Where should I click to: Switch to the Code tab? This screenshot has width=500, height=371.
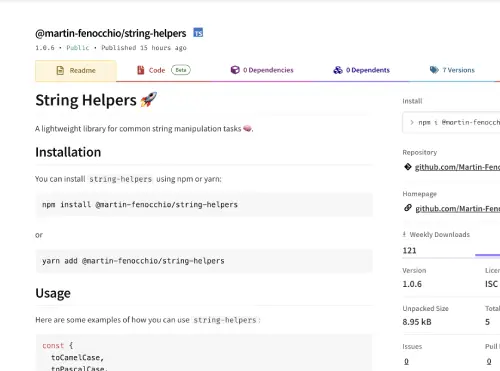(163, 70)
